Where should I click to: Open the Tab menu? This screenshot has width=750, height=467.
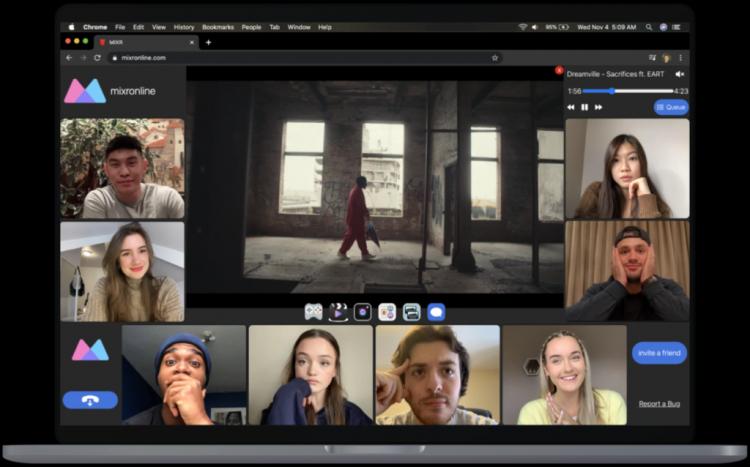[274, 27]
